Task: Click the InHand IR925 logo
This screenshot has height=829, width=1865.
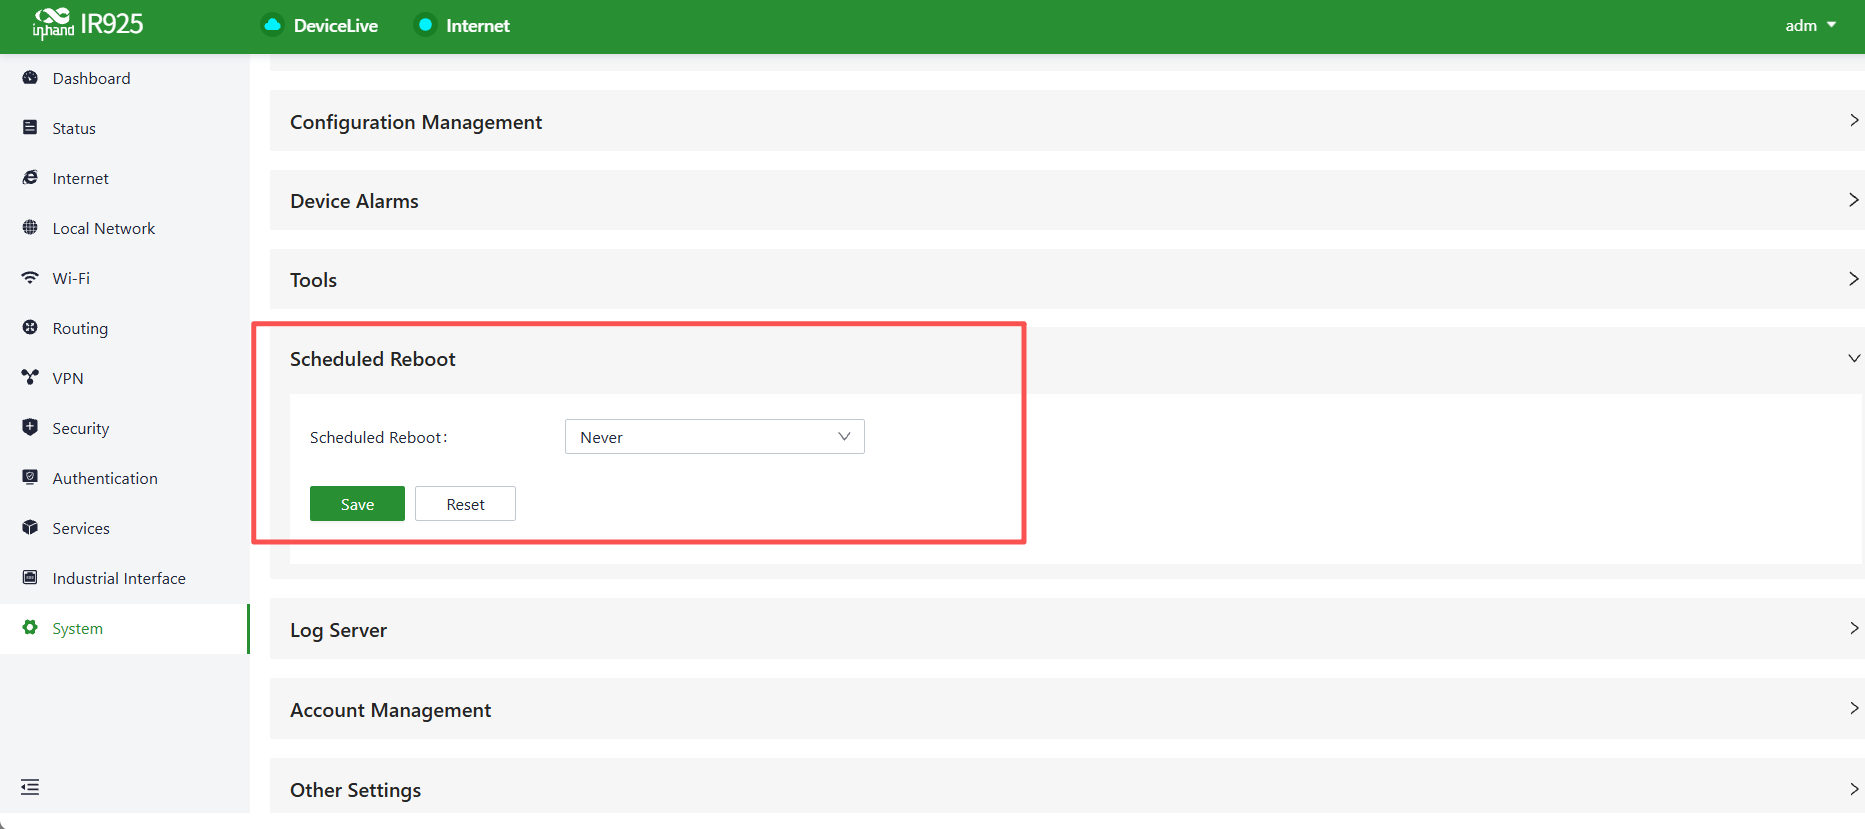Action: pos(88,24)
